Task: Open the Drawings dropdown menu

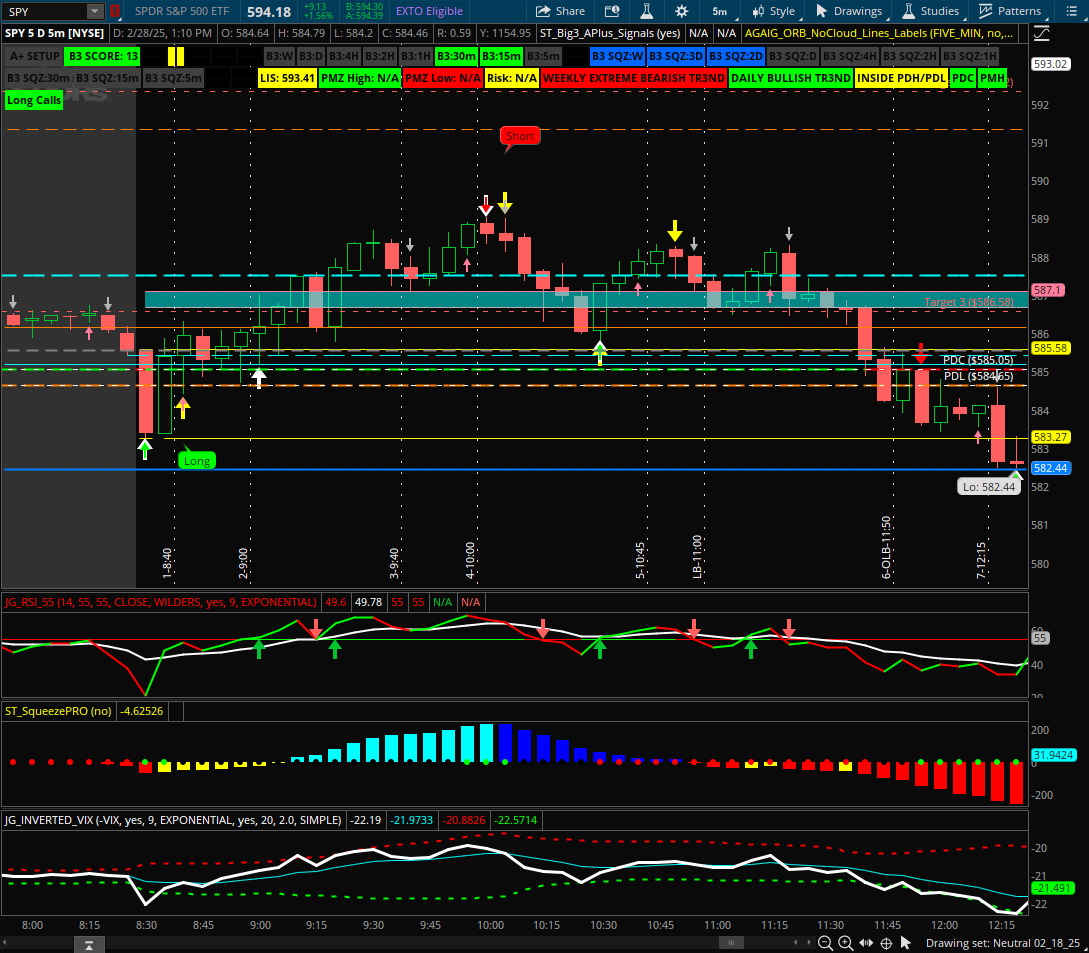Action: click(x=850, y=11)
